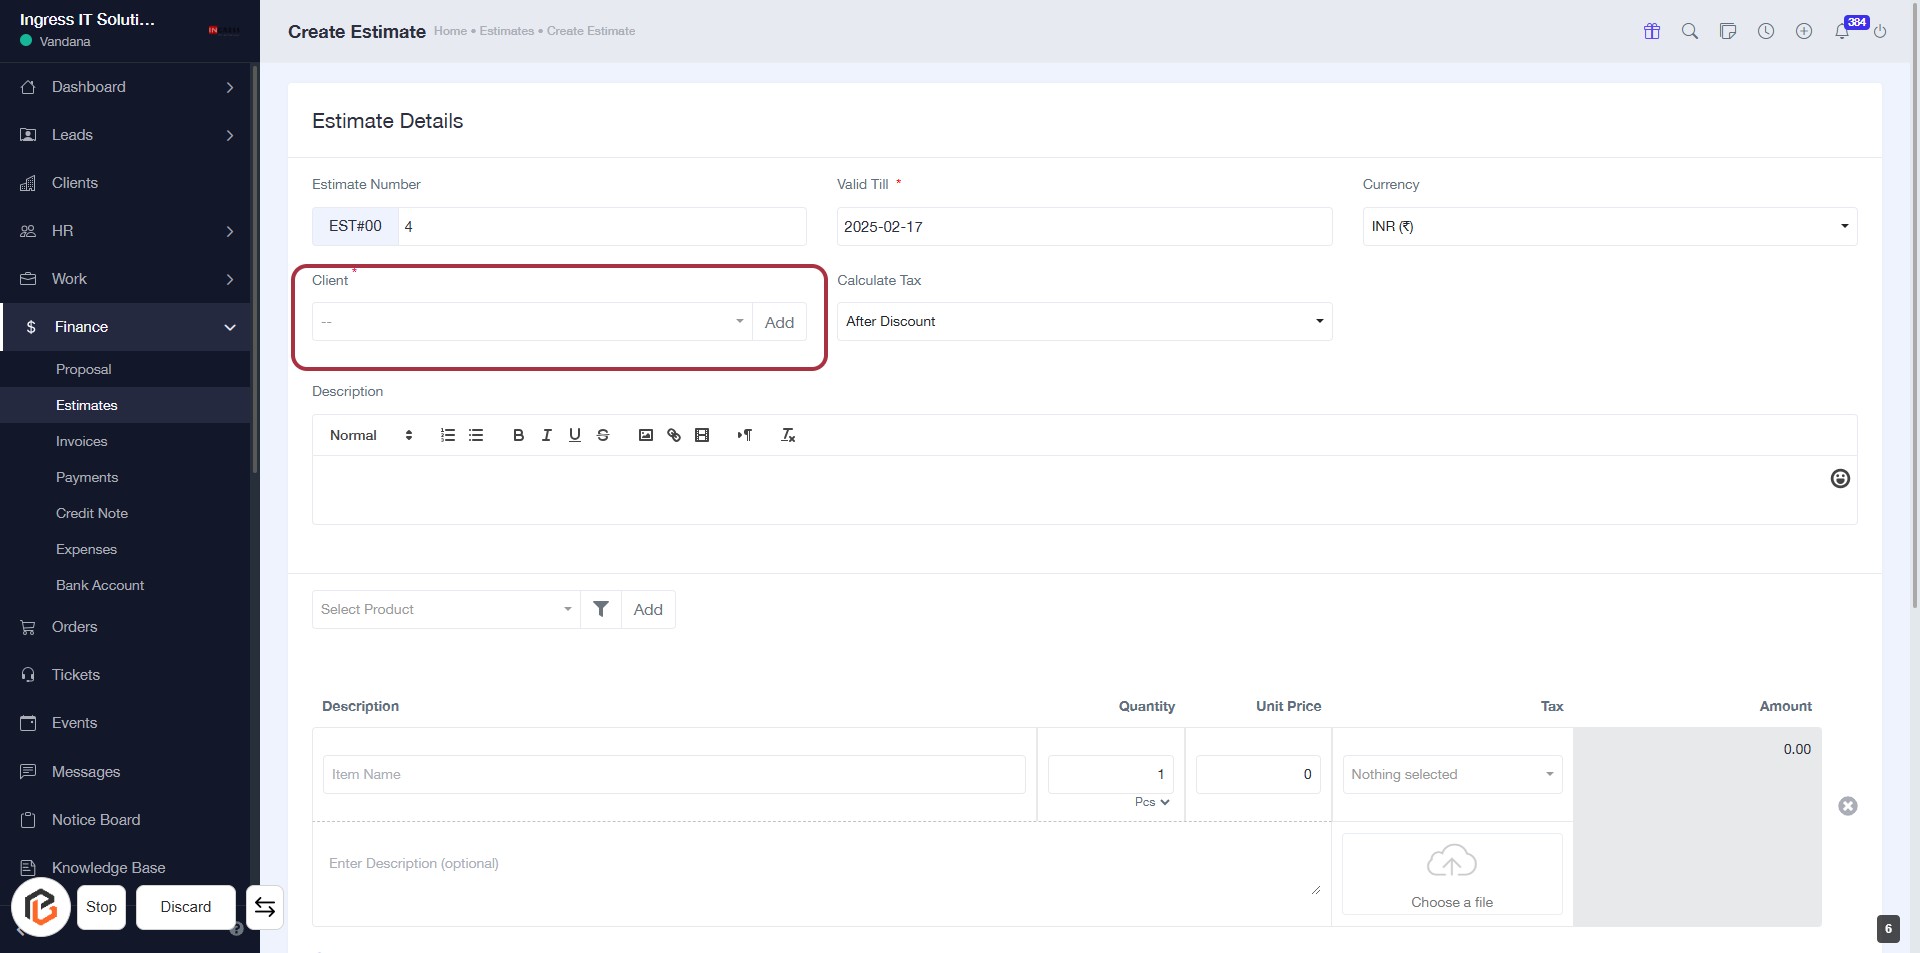Click the gift icon in top bar
Image resolution: width=1920 pixels, height=953 pixels.
[1652, 31]
